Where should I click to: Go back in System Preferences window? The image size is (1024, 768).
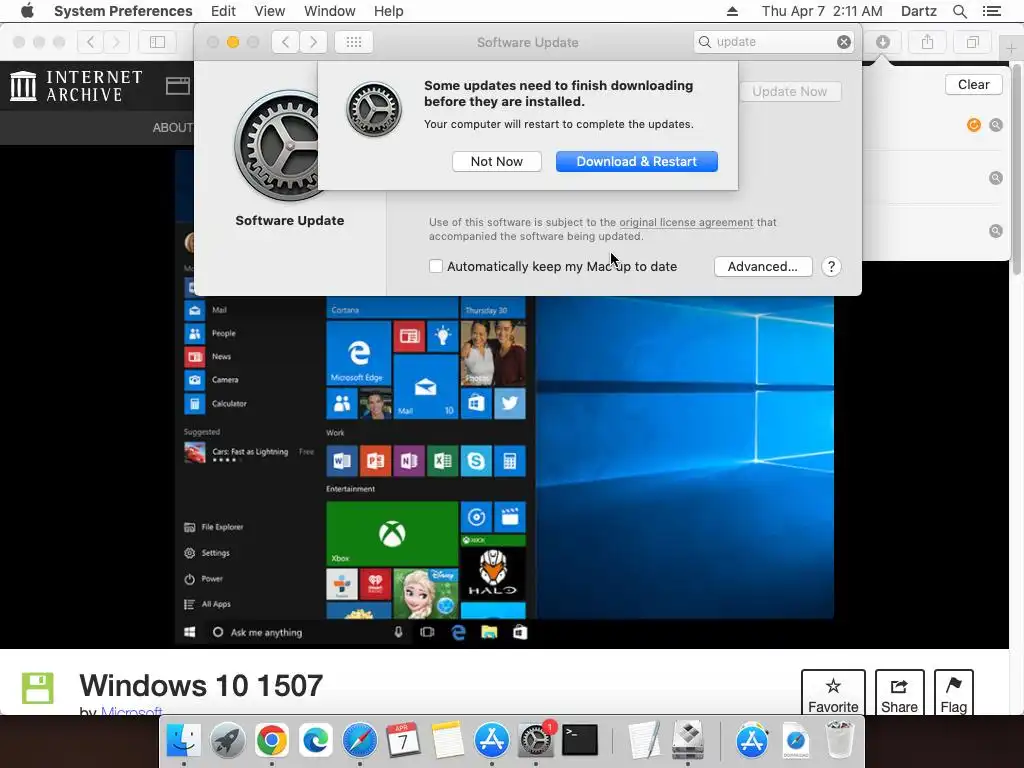pyautogui.click(x=285, y=42)
